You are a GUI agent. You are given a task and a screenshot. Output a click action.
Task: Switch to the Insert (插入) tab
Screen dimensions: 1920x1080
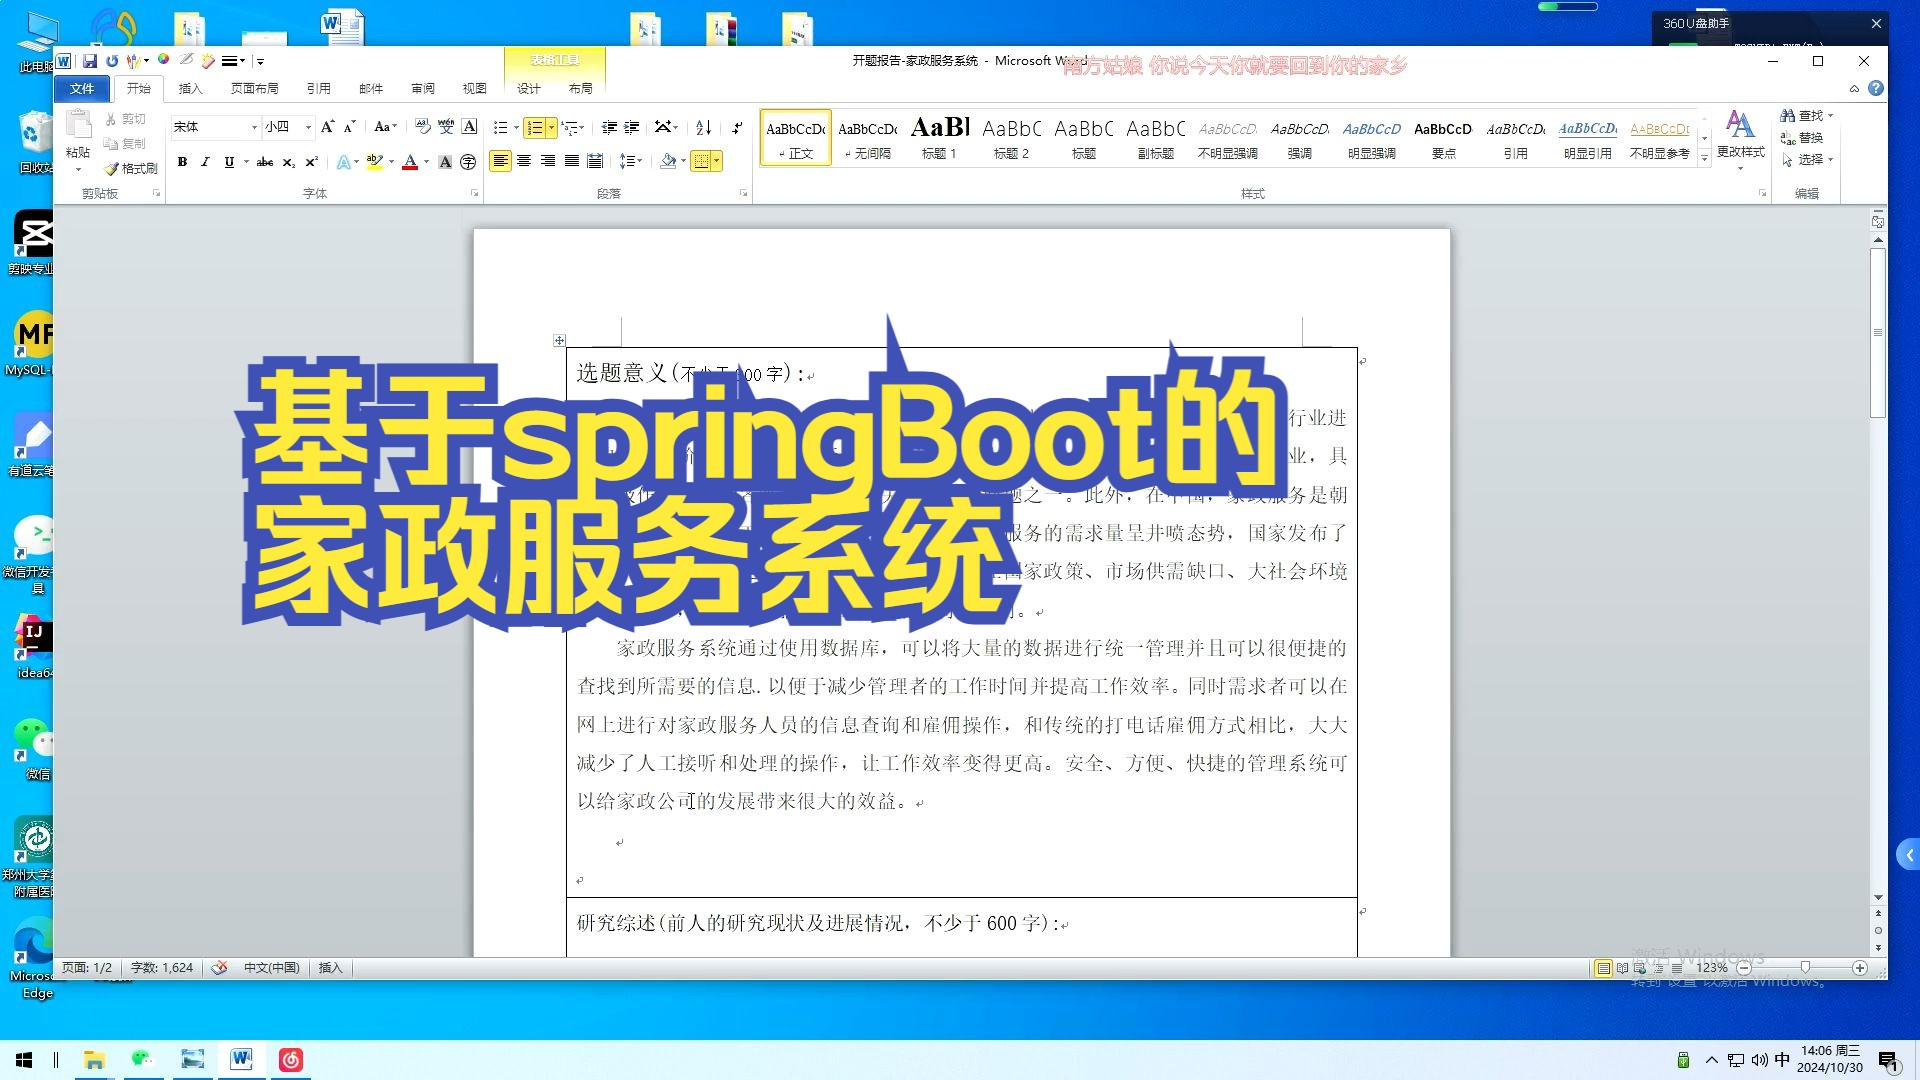tap(190, 88)
